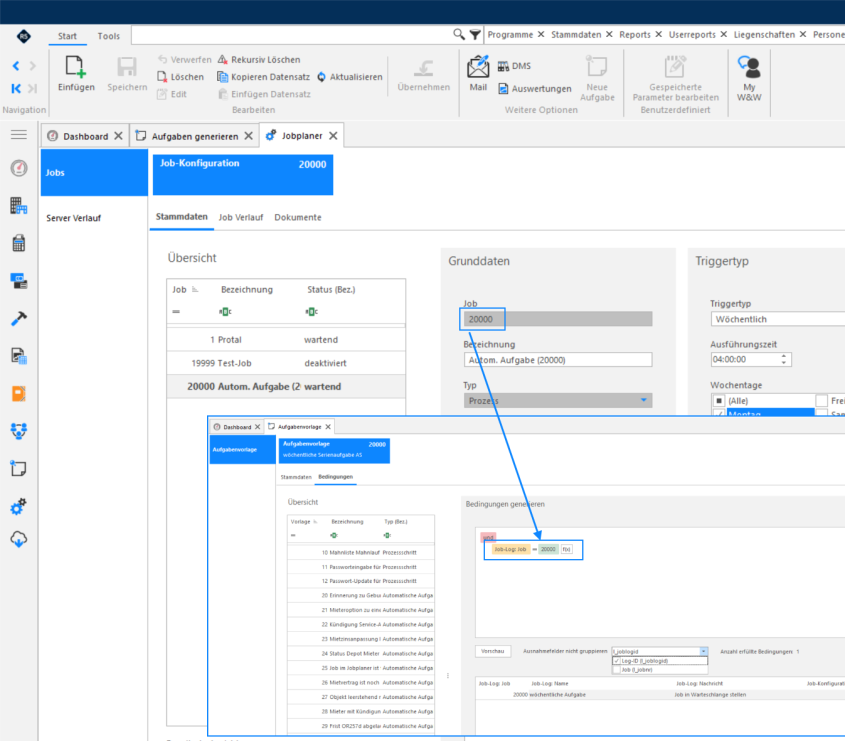The image size is (845, 741).
Task: Open the Mail envelope icon
Action: pos(478,67)
